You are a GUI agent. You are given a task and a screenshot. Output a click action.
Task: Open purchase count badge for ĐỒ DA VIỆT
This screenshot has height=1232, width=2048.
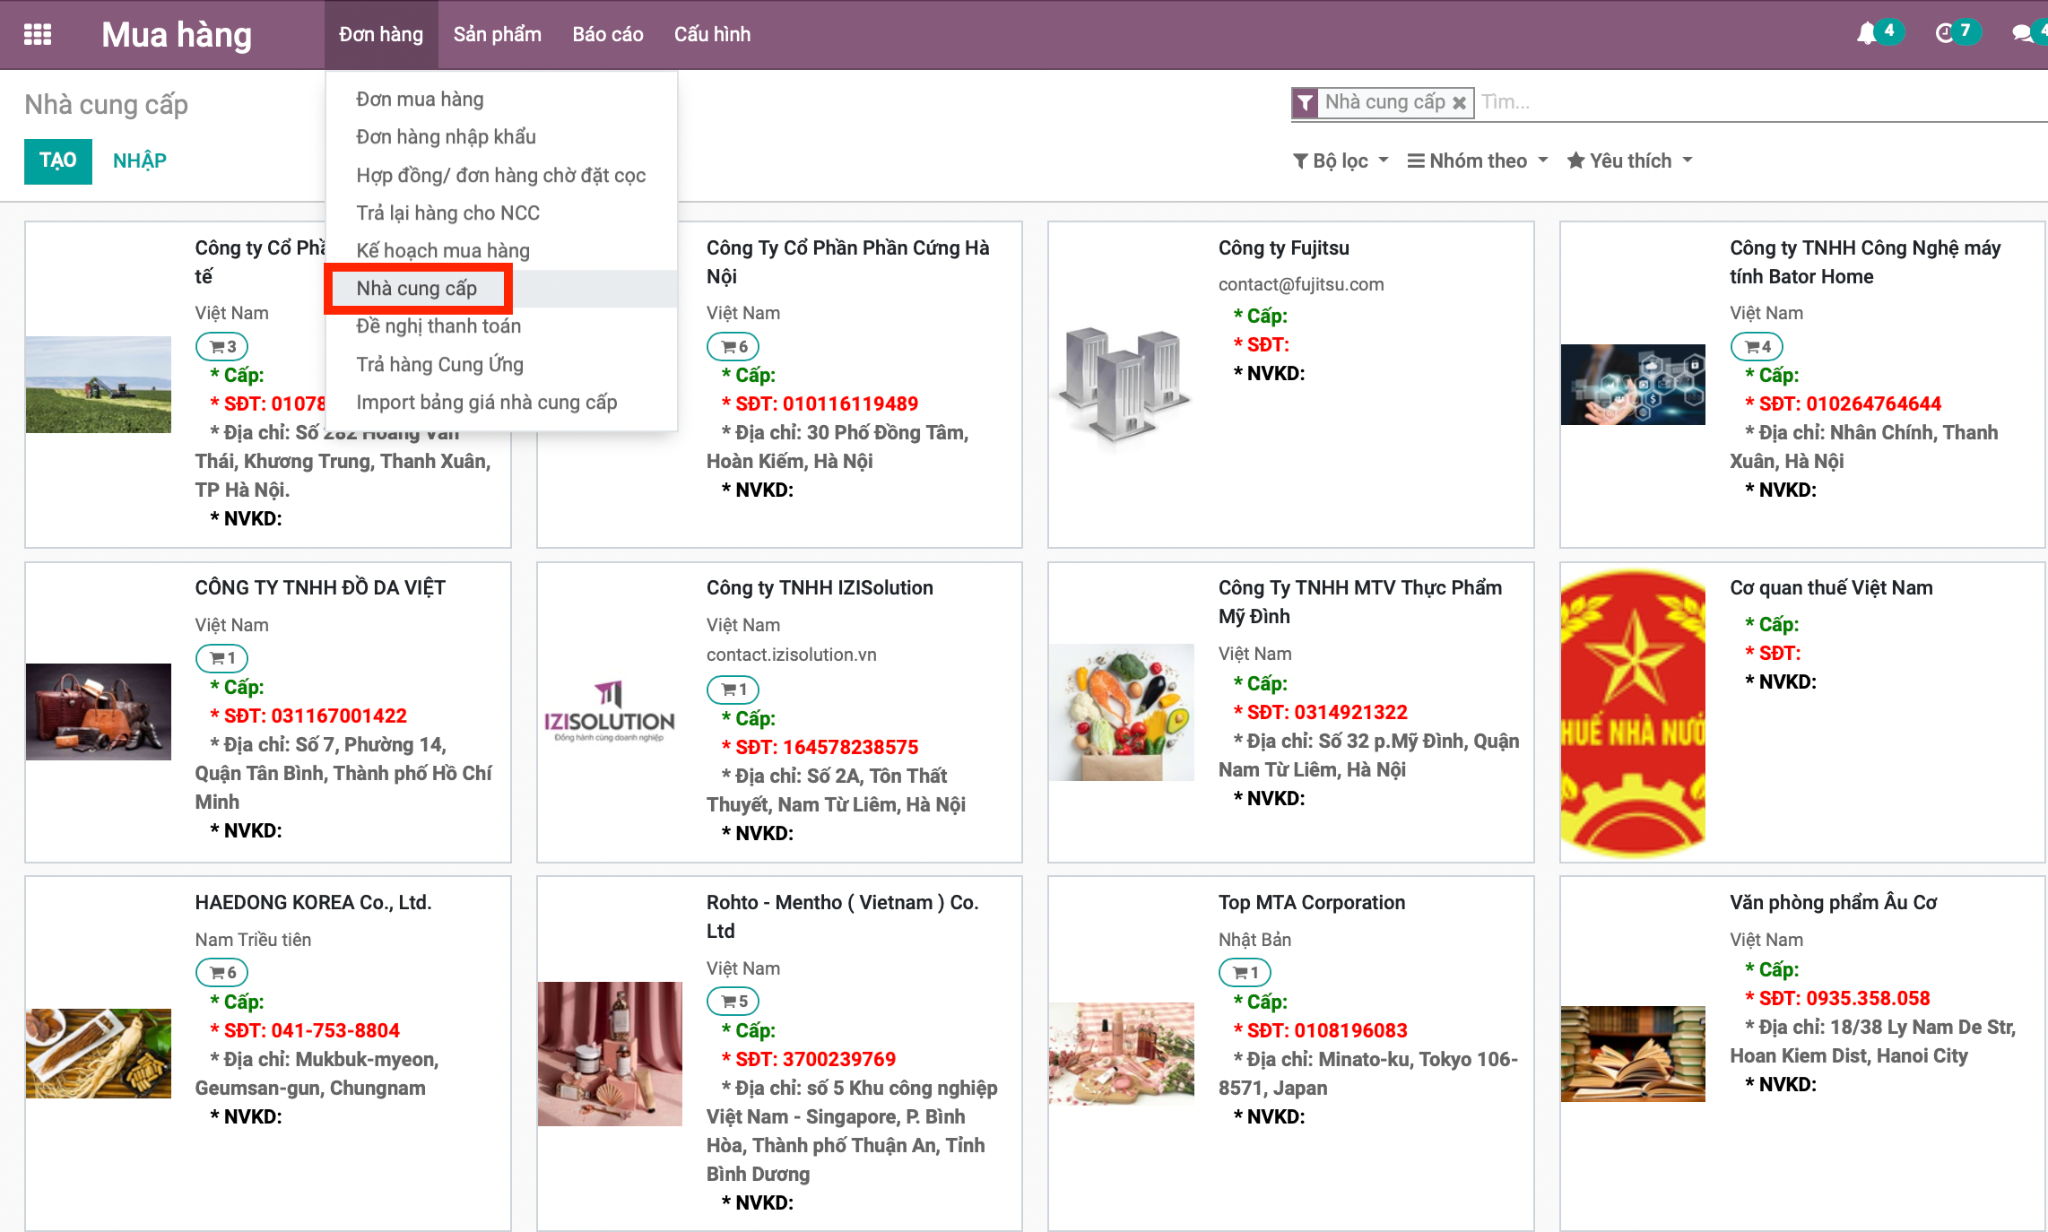[x=222, y=658]
